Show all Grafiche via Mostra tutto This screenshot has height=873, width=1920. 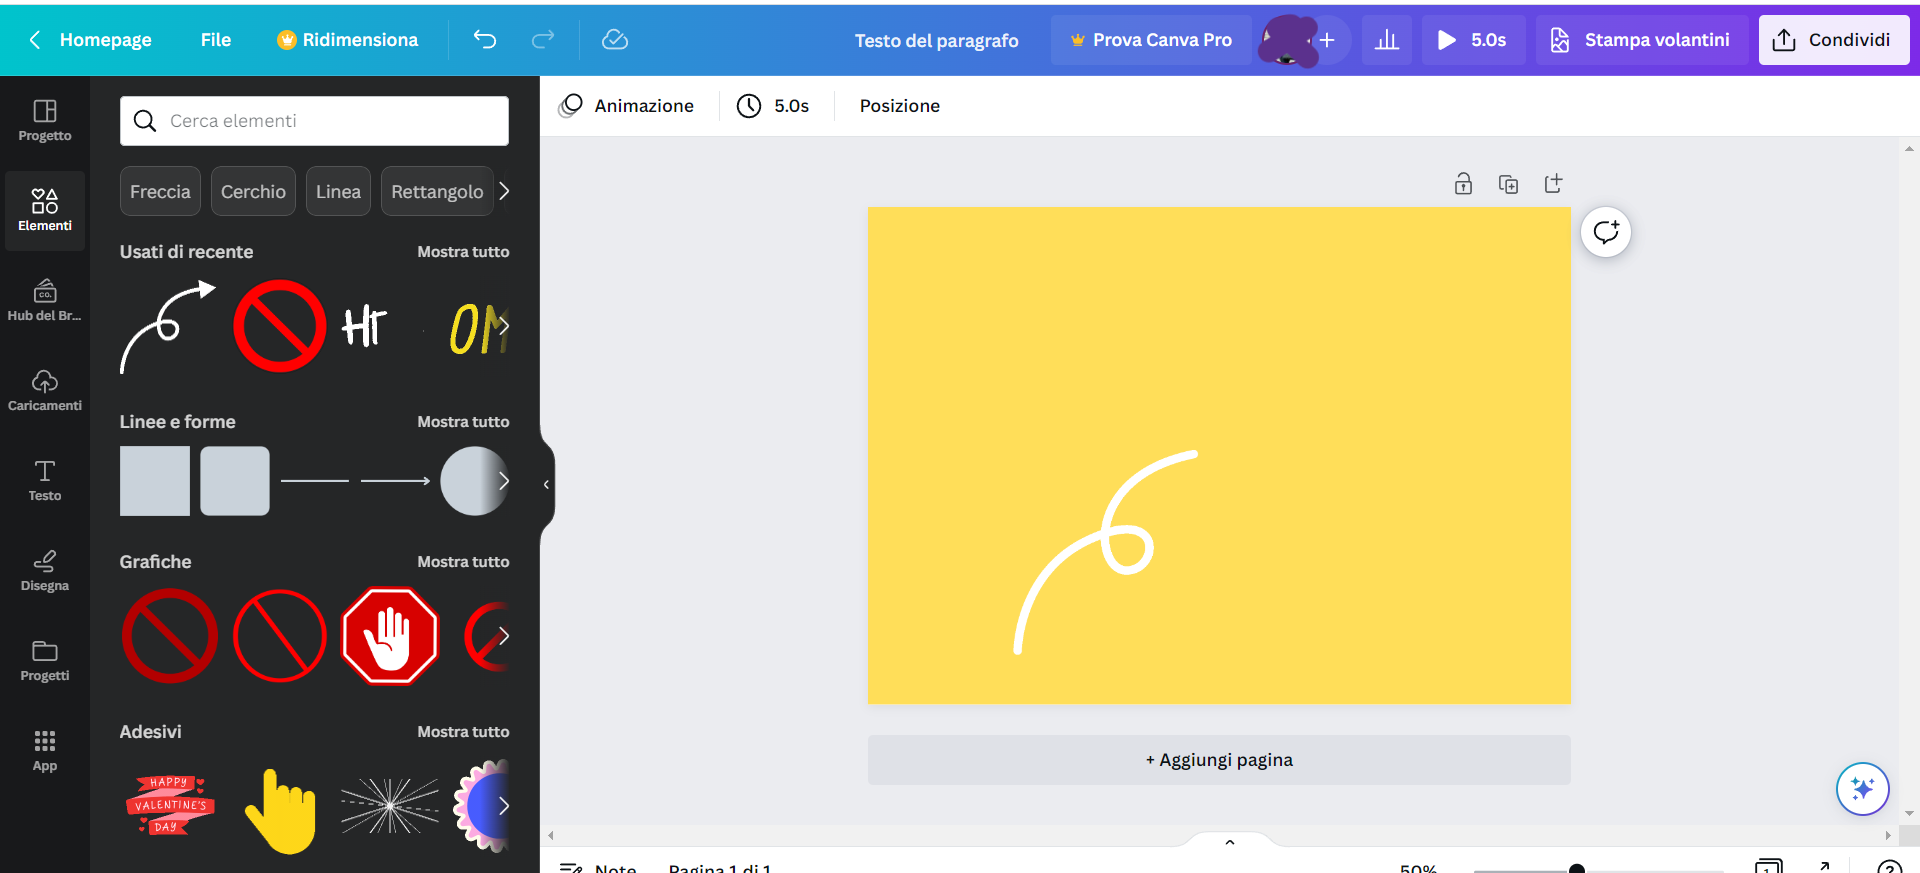(463, 562)
